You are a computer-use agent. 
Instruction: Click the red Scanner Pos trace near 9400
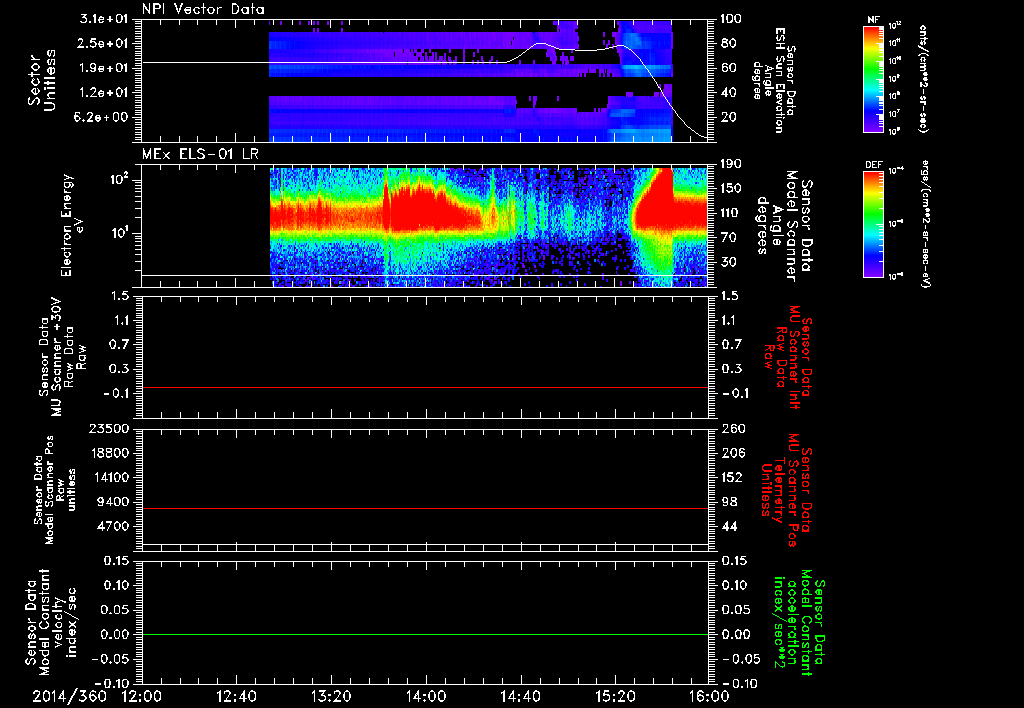point(424,508)
